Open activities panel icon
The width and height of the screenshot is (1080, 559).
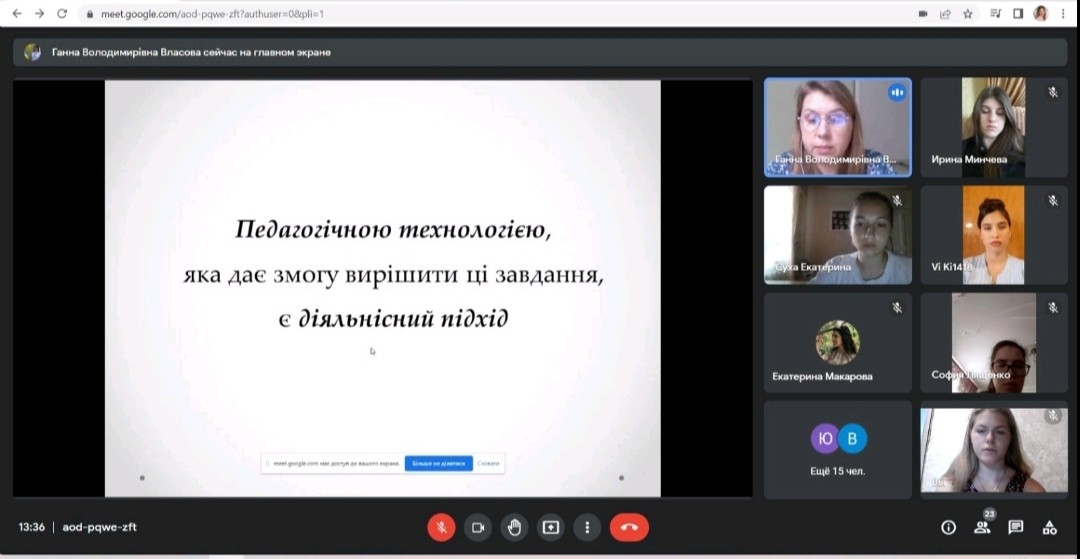coord(1050,527)
